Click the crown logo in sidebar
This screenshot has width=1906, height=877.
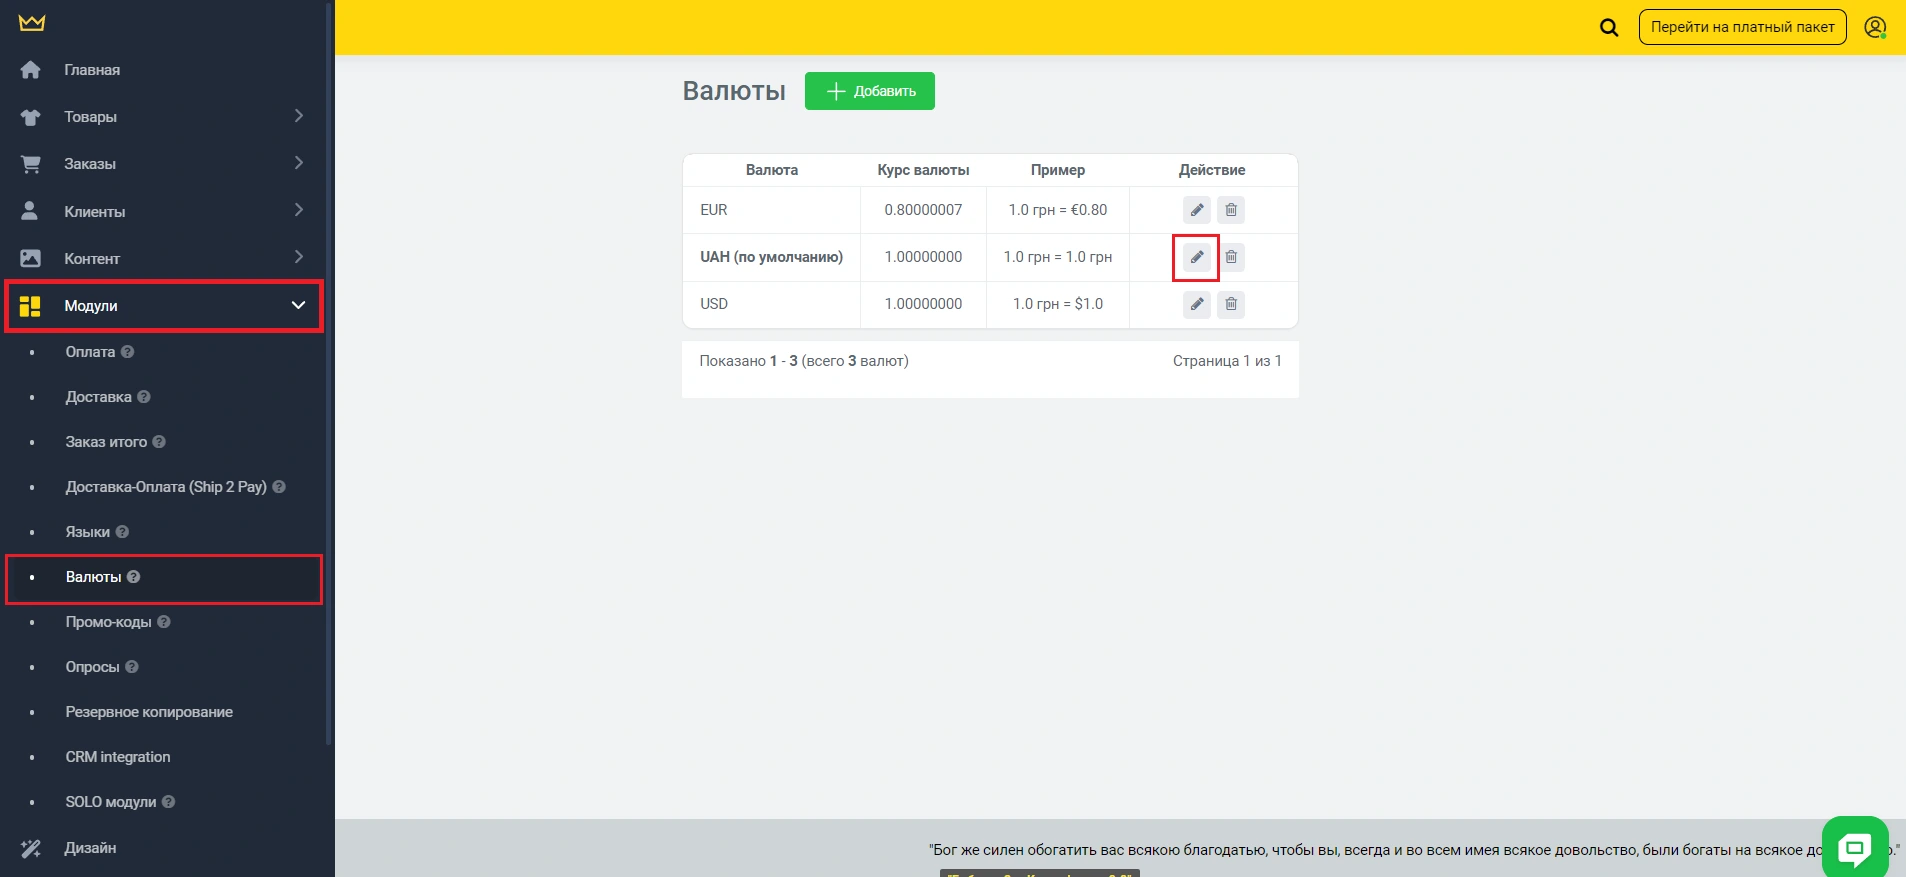[32, 23]
